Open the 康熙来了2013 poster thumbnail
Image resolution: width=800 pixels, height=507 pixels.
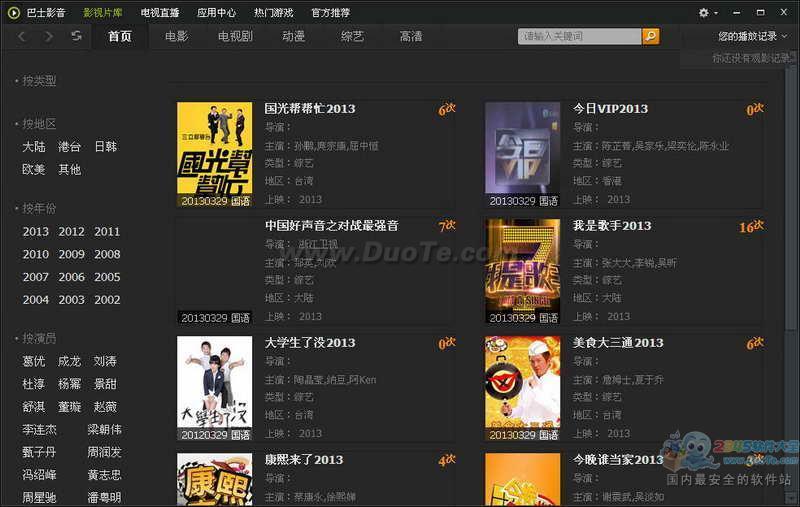click(x=215, y=479)
